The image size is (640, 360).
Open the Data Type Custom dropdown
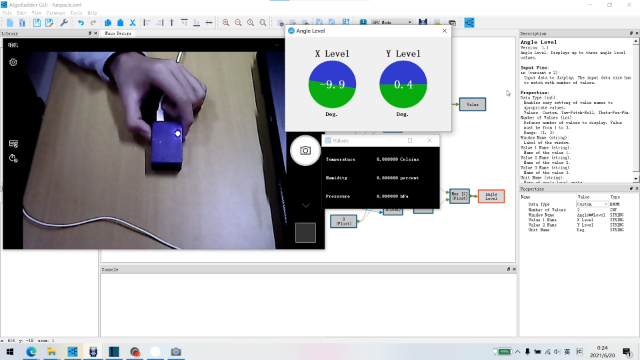592,204
